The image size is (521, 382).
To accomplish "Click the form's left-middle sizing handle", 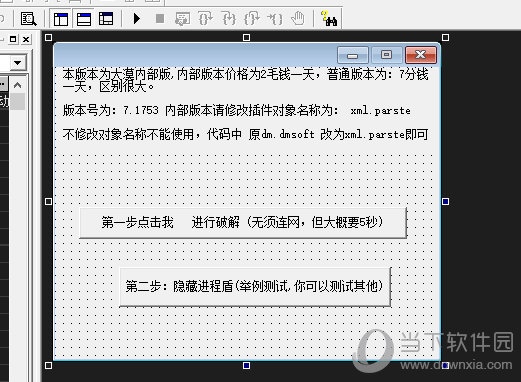I will tap(48, 201).
